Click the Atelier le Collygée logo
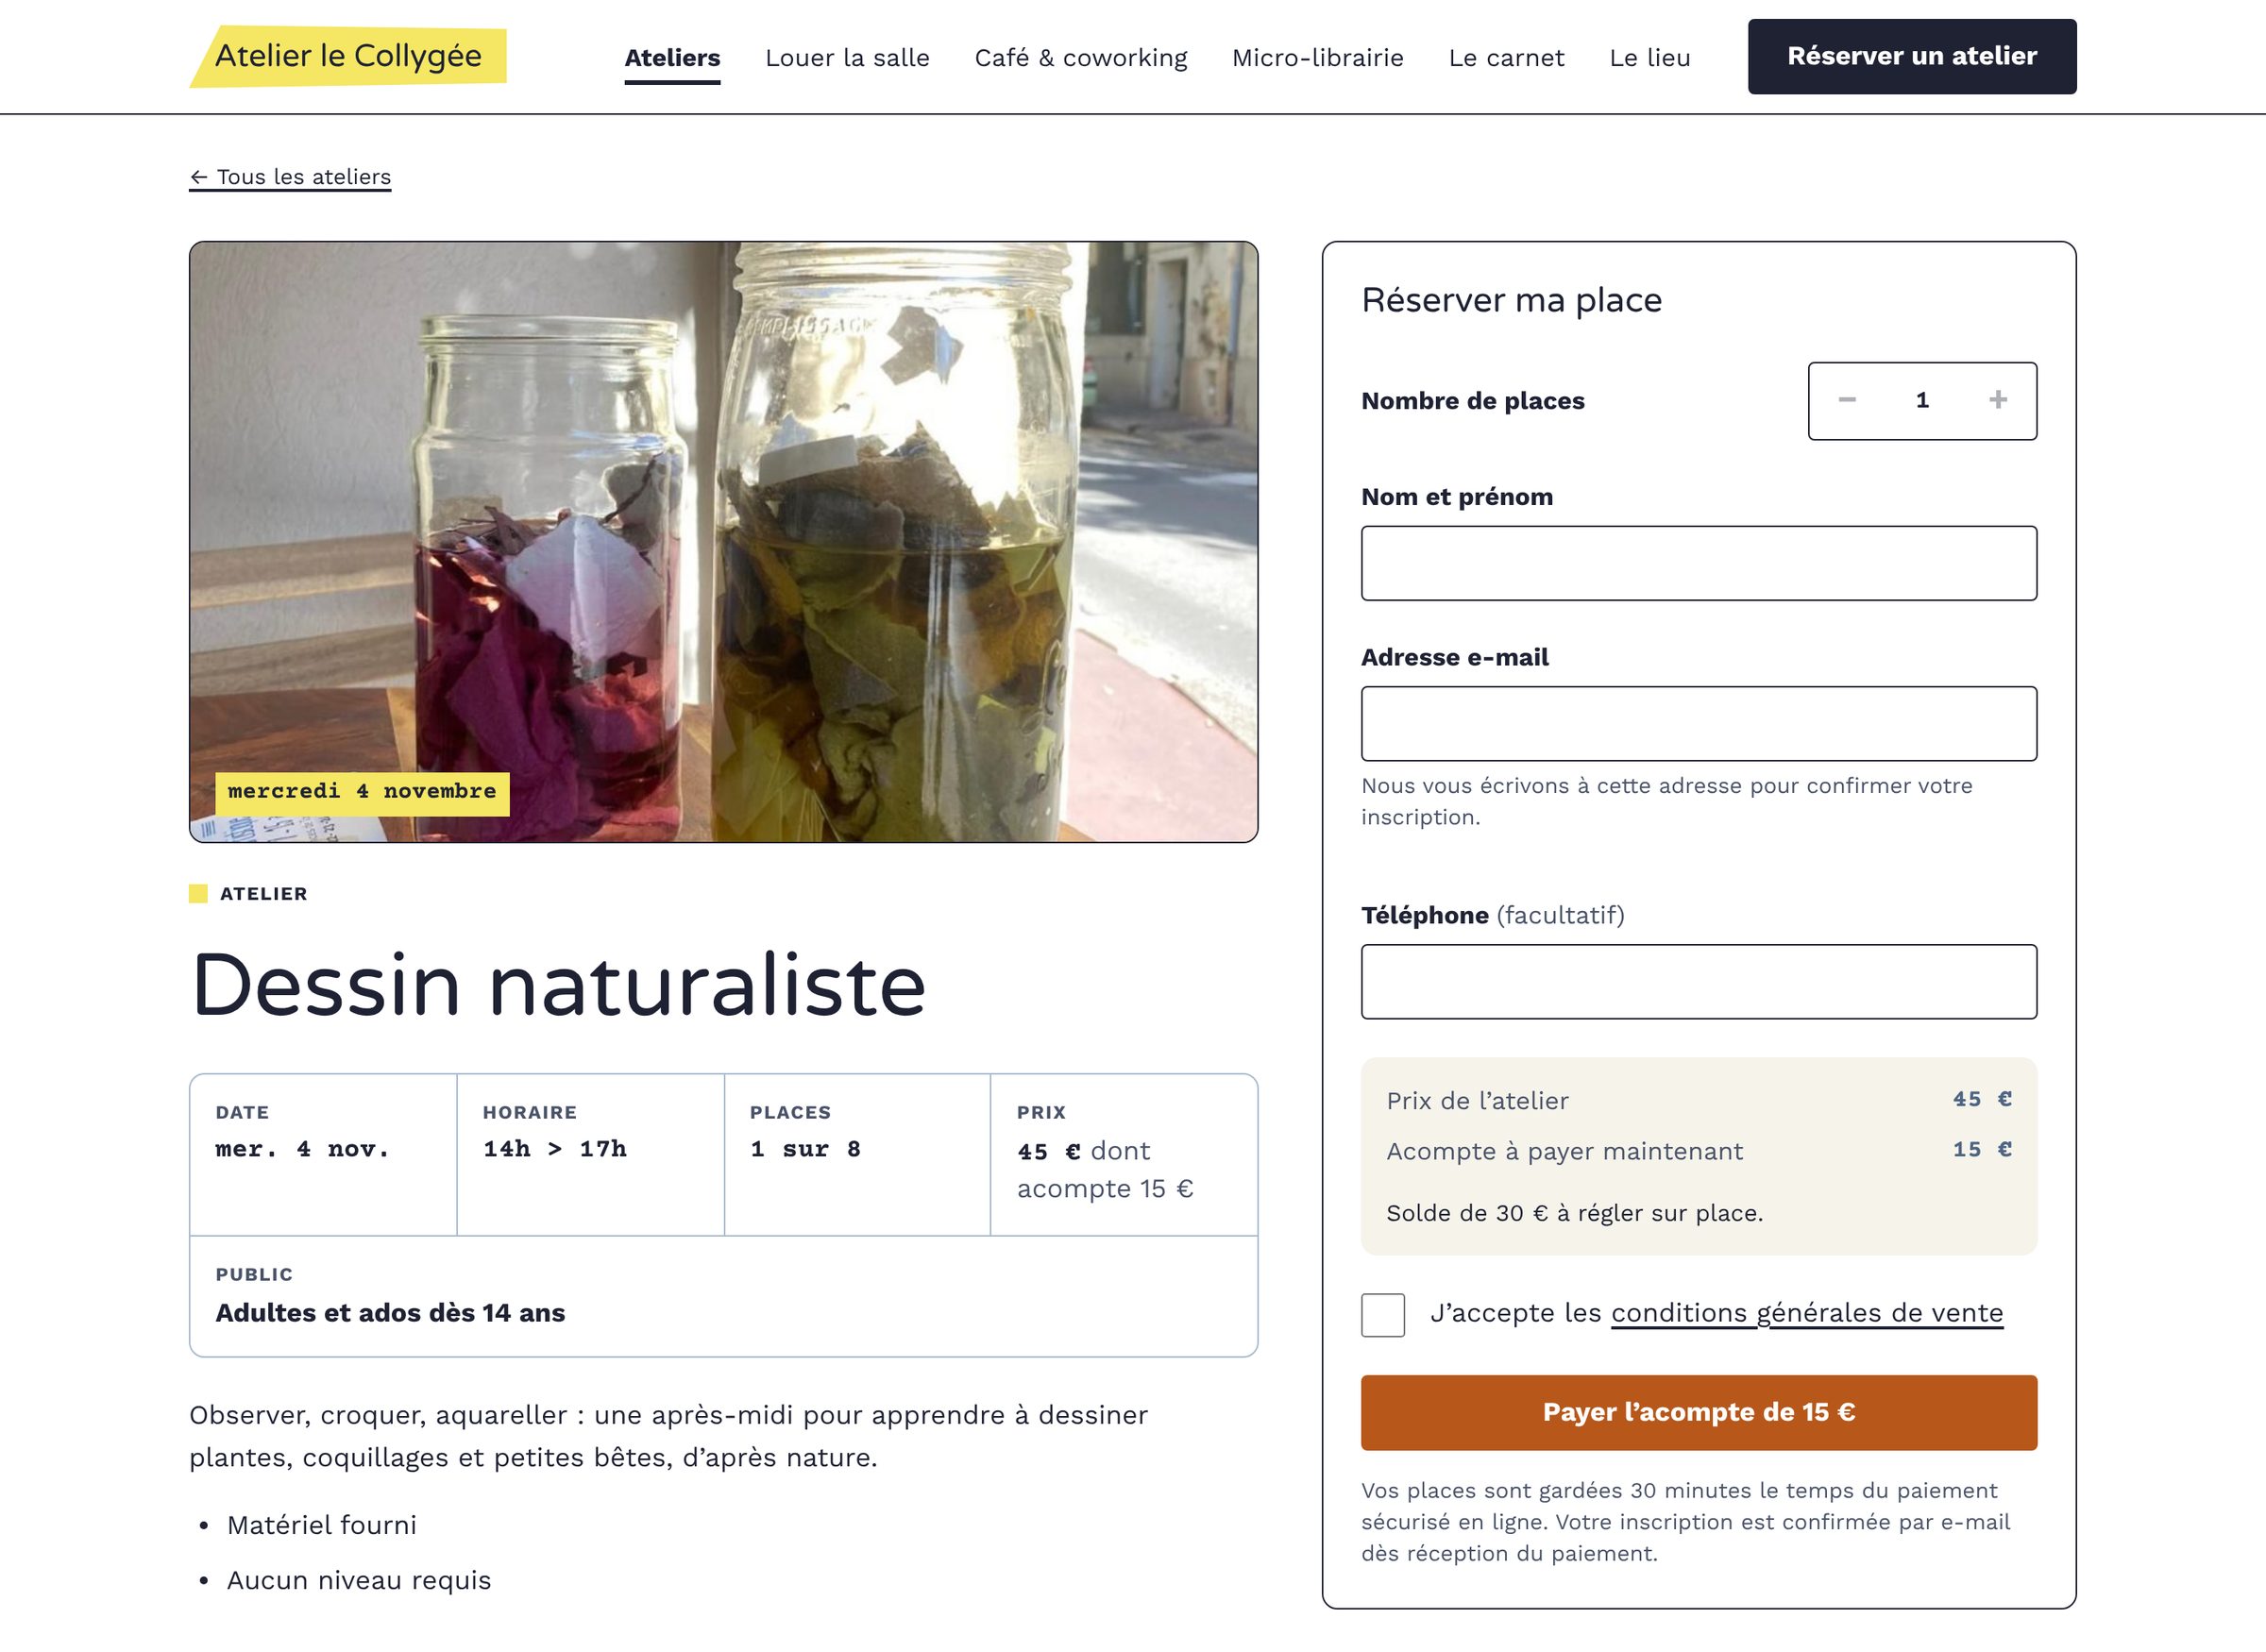 pyautogui.click(x=348, y=56)
